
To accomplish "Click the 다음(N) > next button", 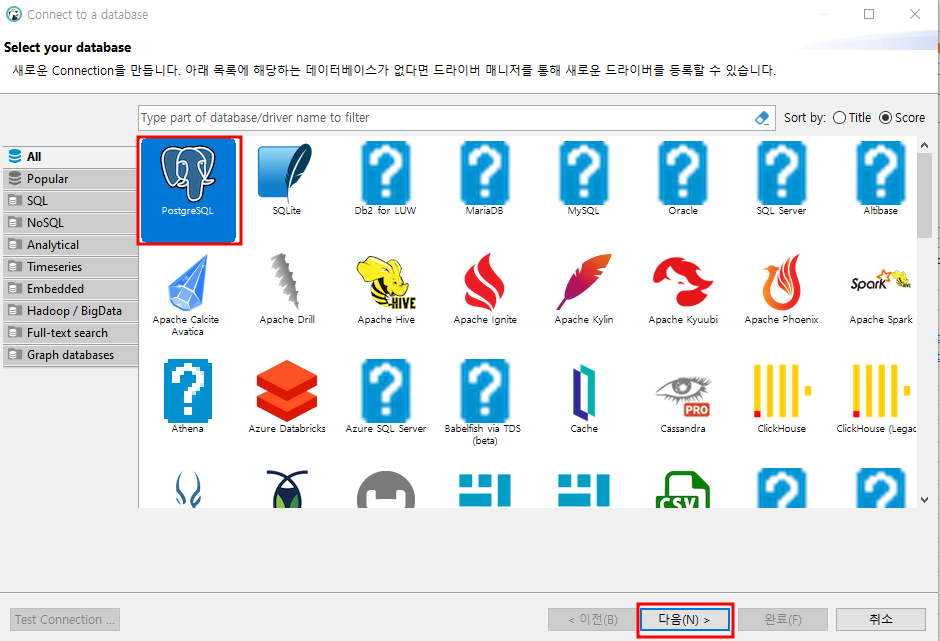I will pos(685,619).
